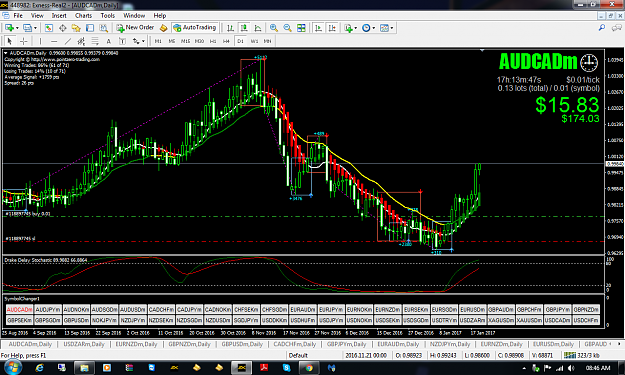Click the New Order button

click(135, 27)
